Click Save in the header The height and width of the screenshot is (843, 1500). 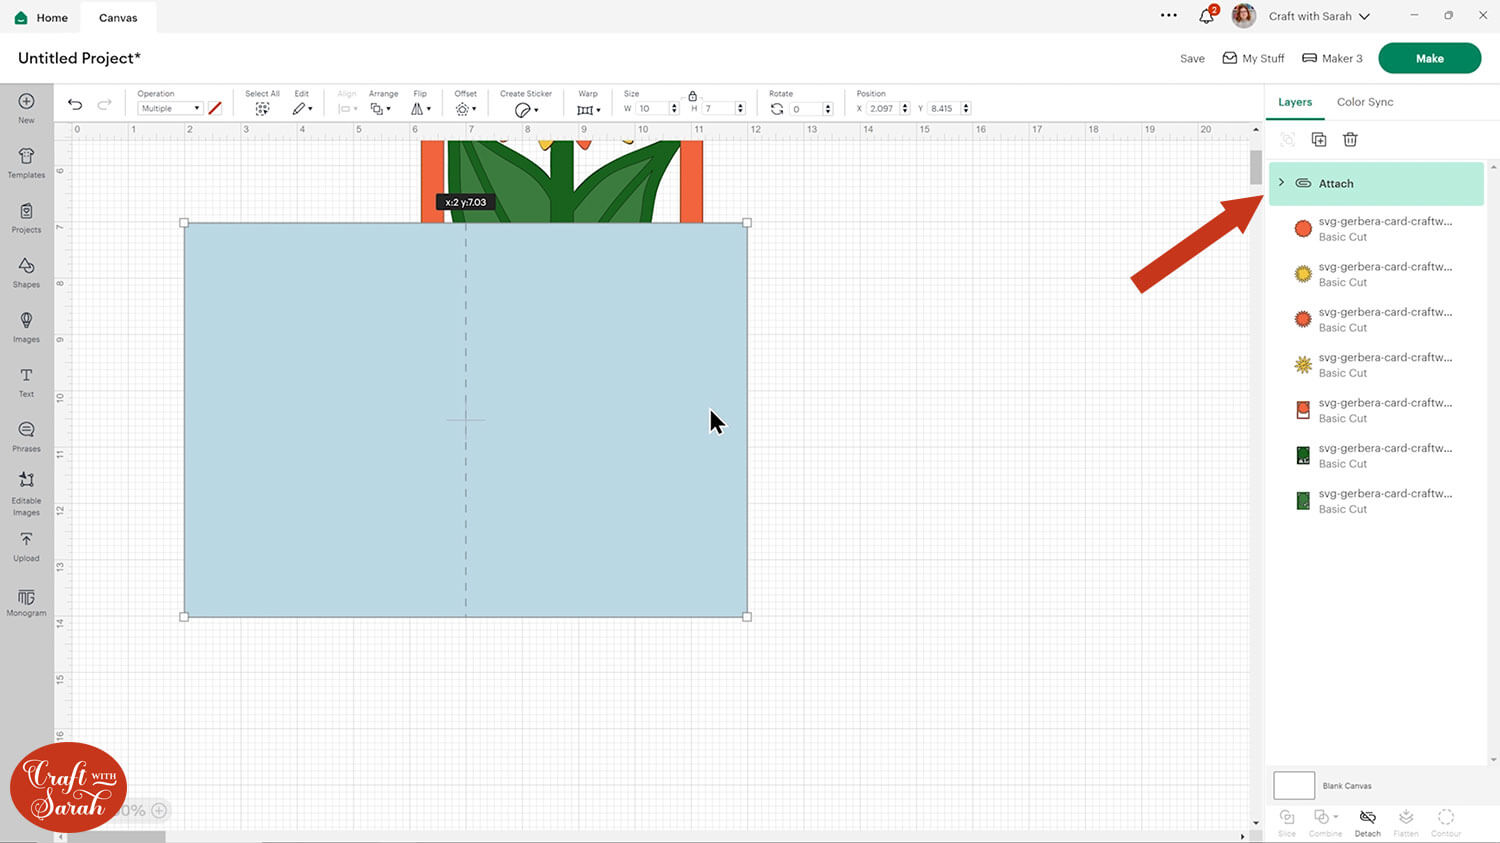coord(1192,58)
